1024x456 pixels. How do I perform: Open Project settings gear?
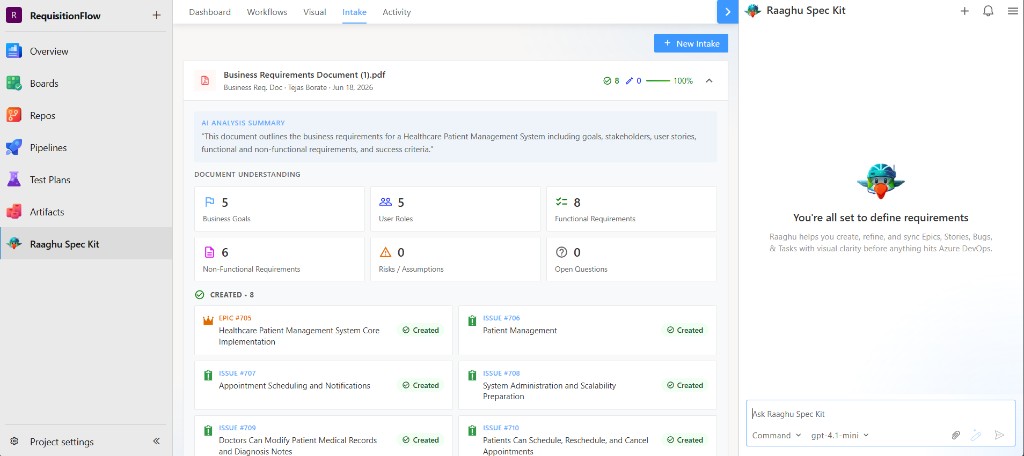14,442
